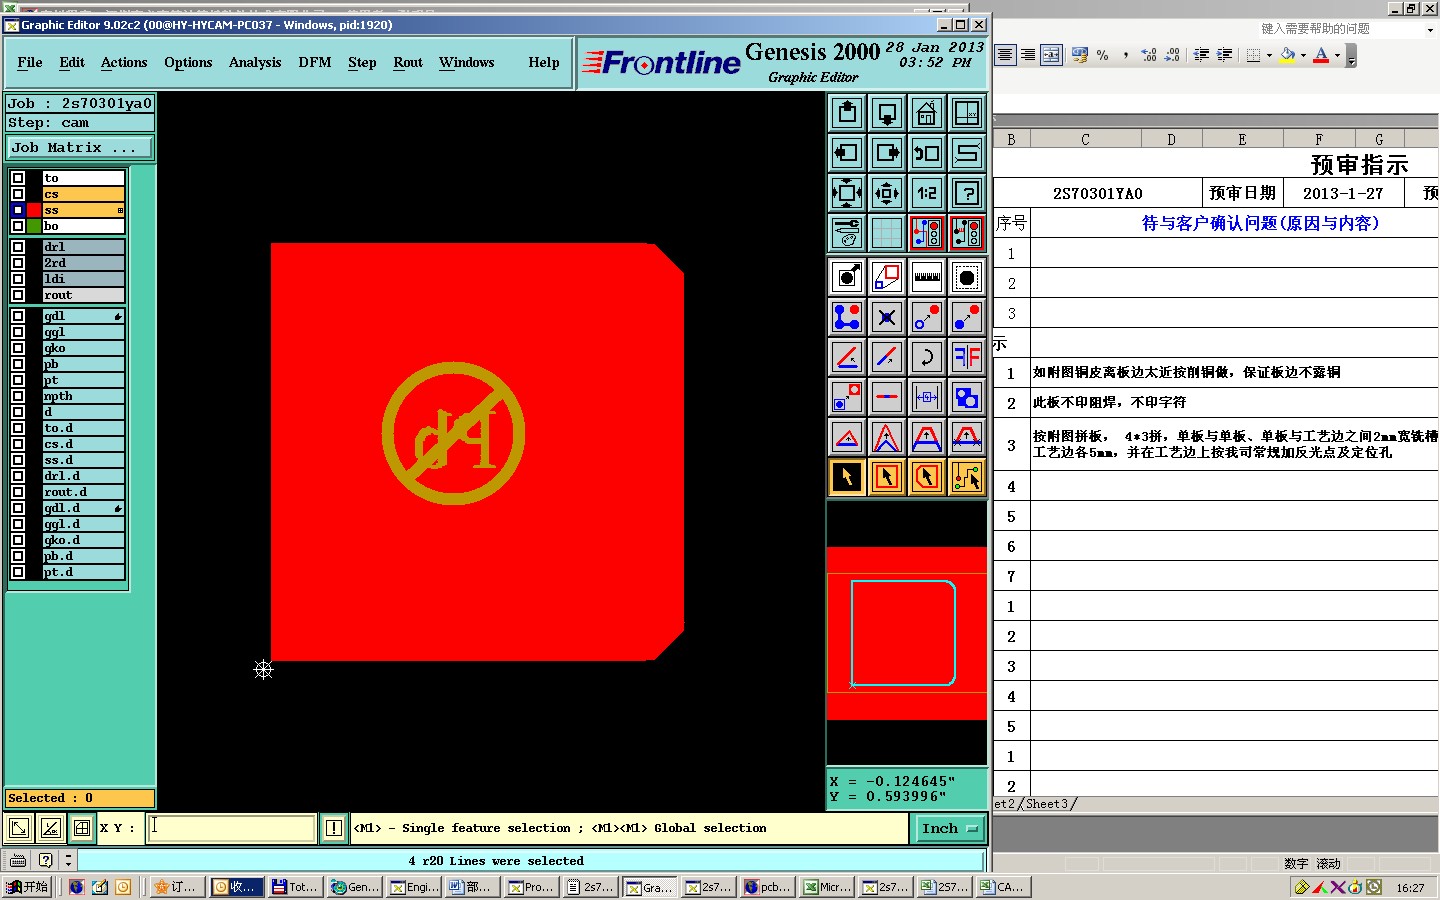1440x900 pixels.
Task: Select the delete feature X tool
Action: click(x=887, y=317)
